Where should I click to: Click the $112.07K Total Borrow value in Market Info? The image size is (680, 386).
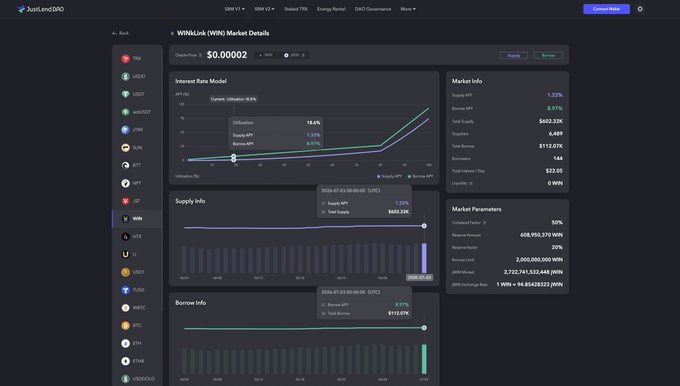click(551, 146)
